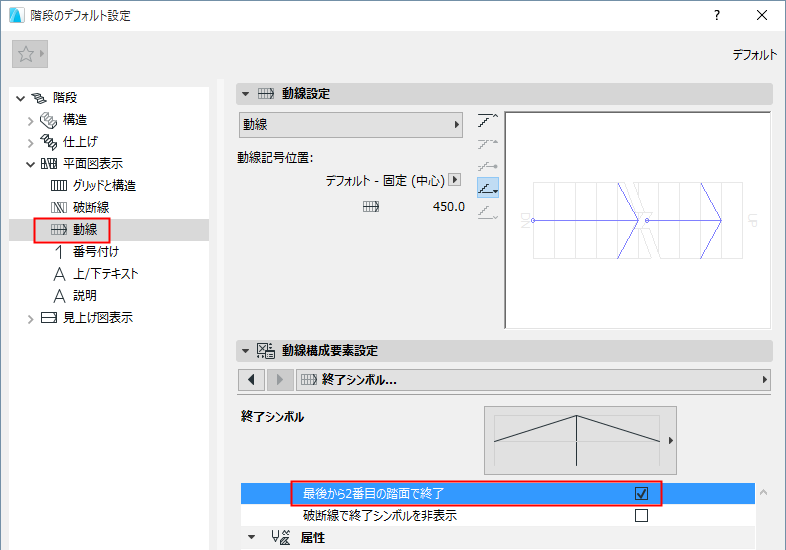Viewport: 786px width, 550px height.
Task: Select the 仕上げ tree item
Action: coord(80,142)
